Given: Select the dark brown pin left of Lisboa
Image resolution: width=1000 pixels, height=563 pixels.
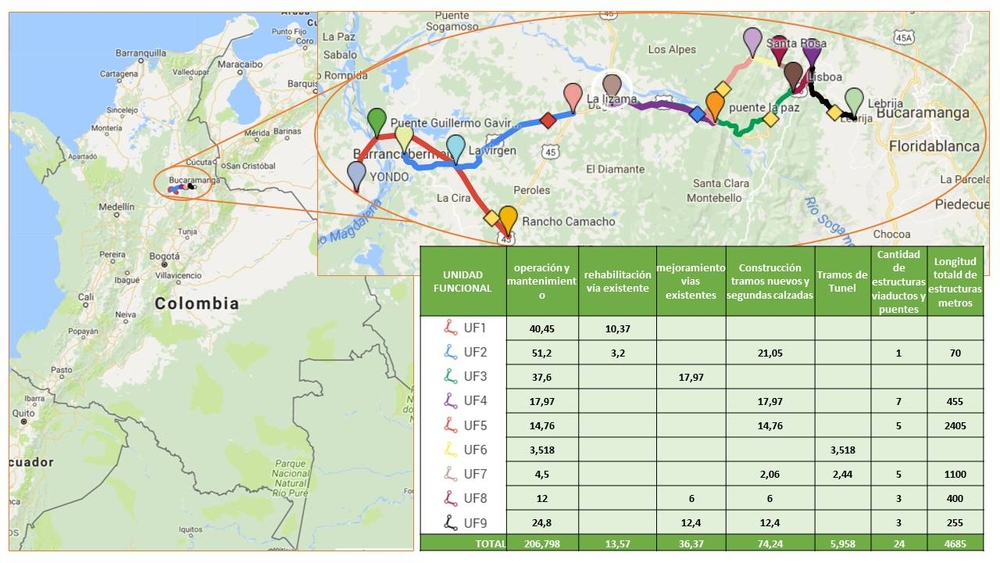Looking at the screenshot, I should click(793, 77).
